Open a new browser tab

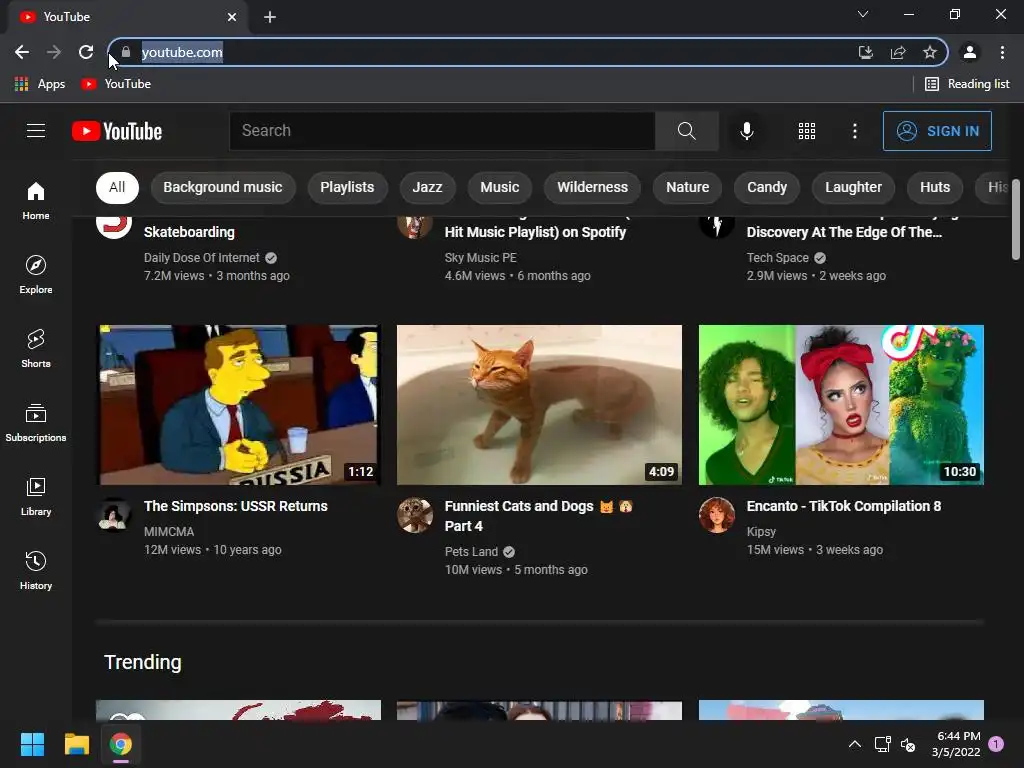click(270, 17)
